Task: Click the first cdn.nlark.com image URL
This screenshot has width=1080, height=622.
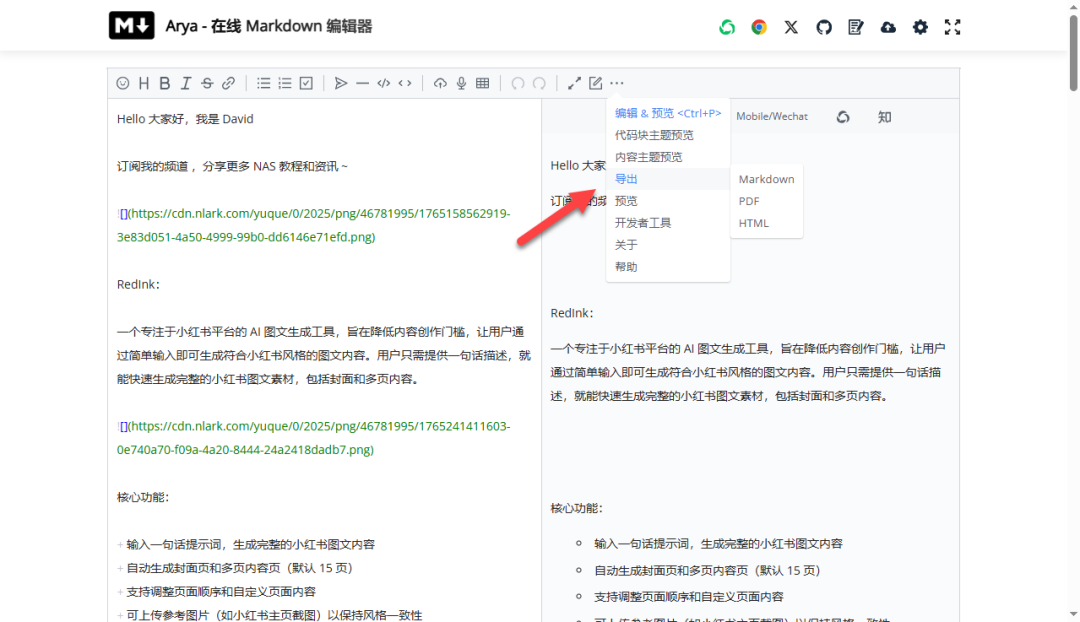Action: click(314, 225)
